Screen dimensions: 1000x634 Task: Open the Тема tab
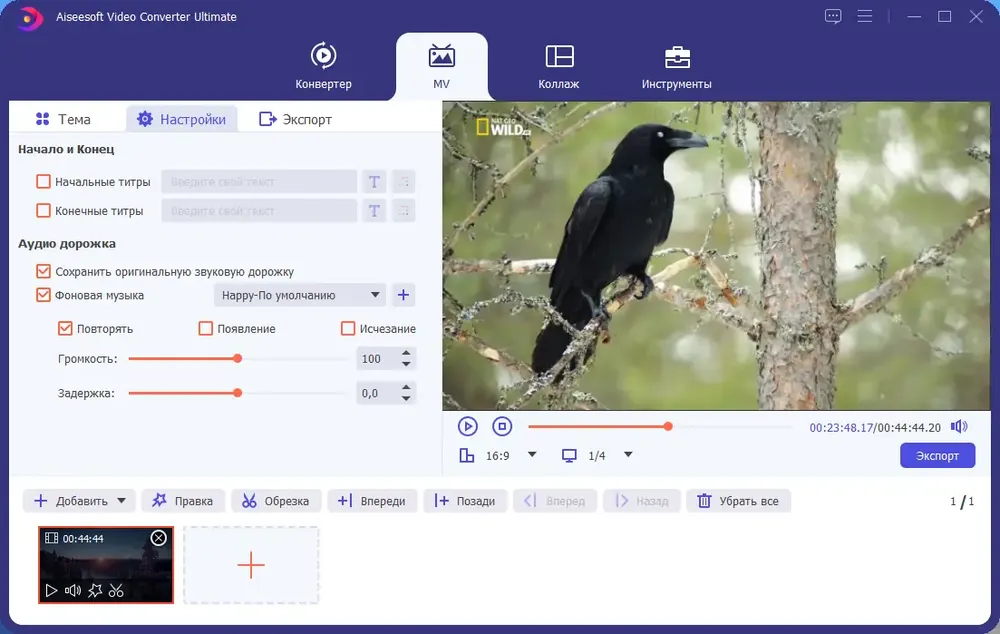(63, 119)
